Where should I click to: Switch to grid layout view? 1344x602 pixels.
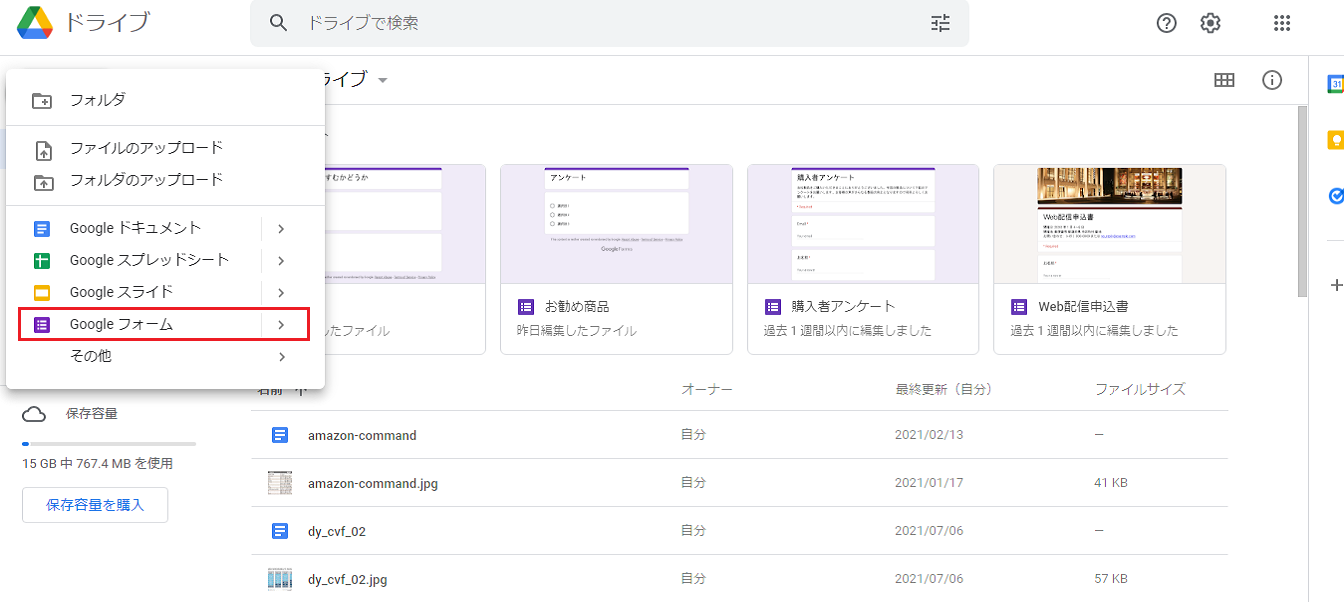point(1224,80)
